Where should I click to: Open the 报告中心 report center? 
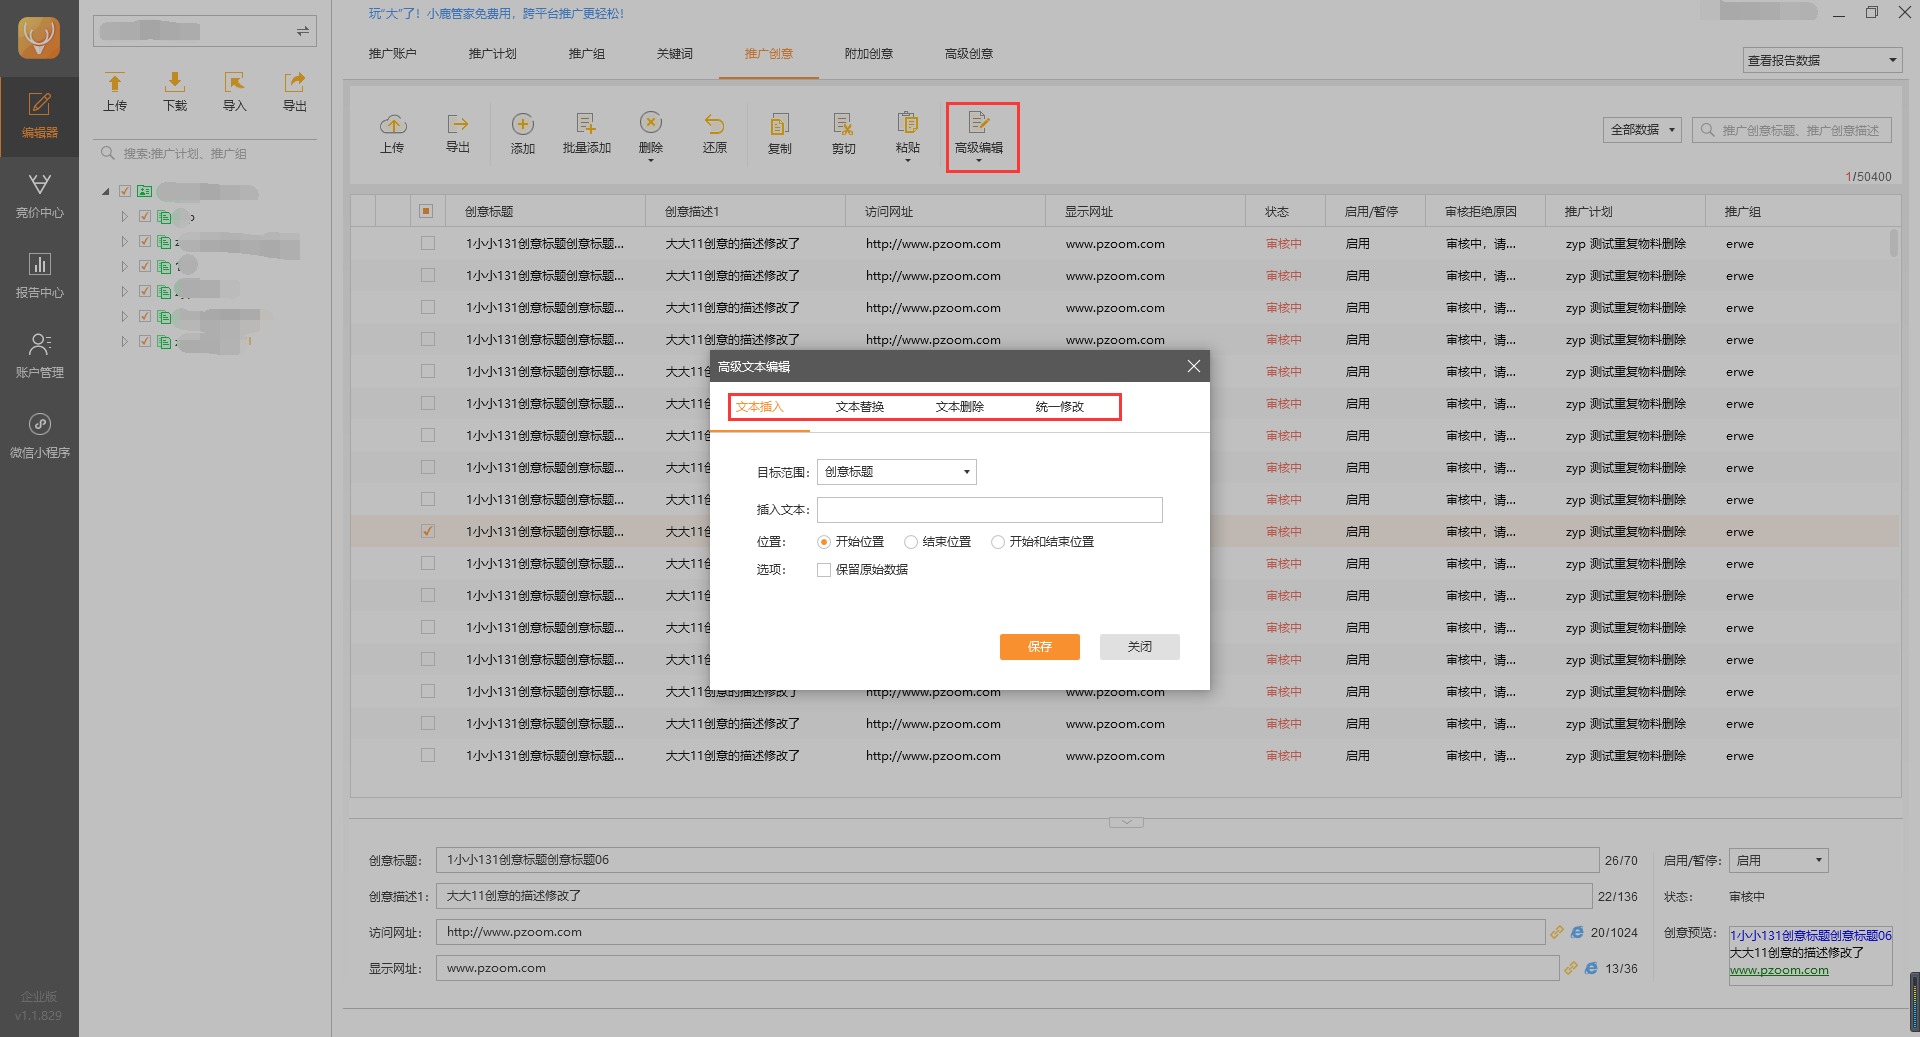tap(39, 276)
